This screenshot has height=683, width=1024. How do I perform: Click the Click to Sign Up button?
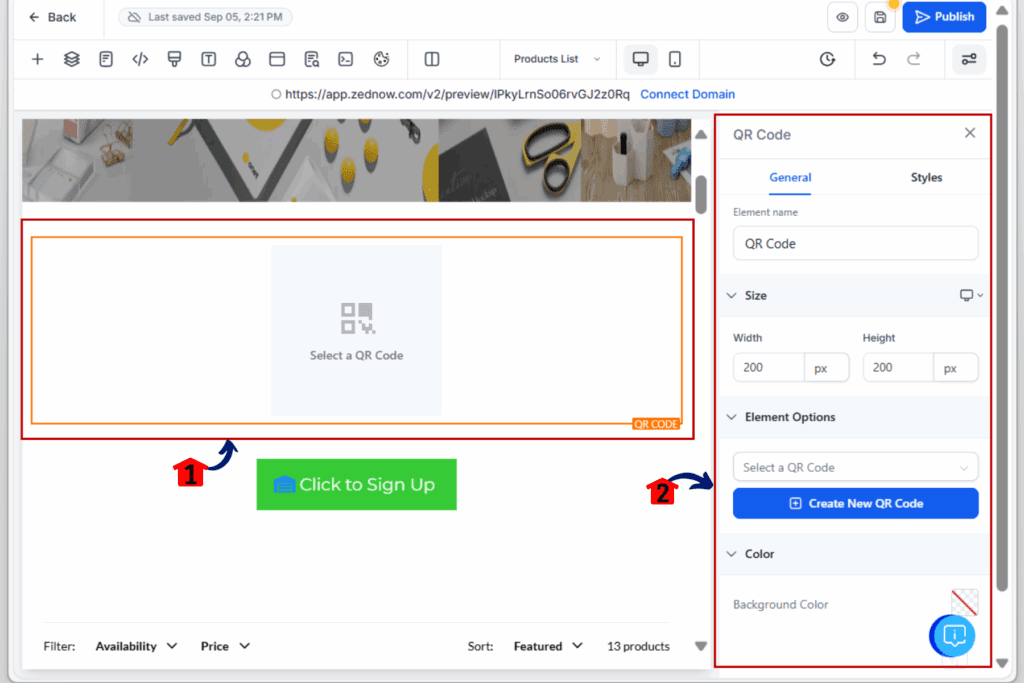pyautogui.click(x=357, y=484)
